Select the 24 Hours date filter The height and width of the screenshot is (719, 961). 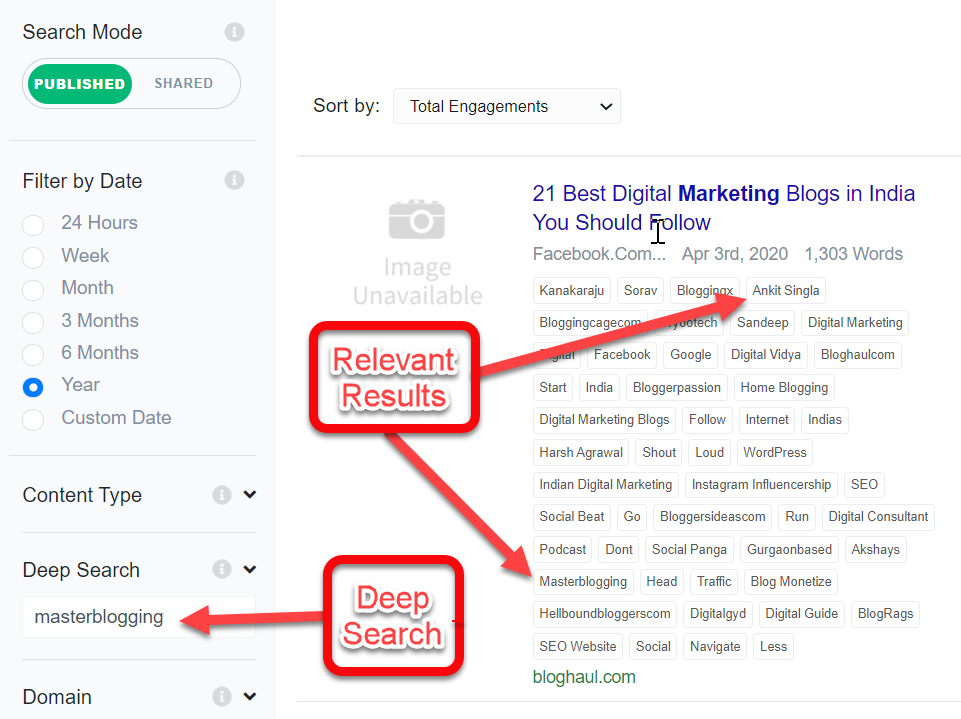[x=33, y=225]
